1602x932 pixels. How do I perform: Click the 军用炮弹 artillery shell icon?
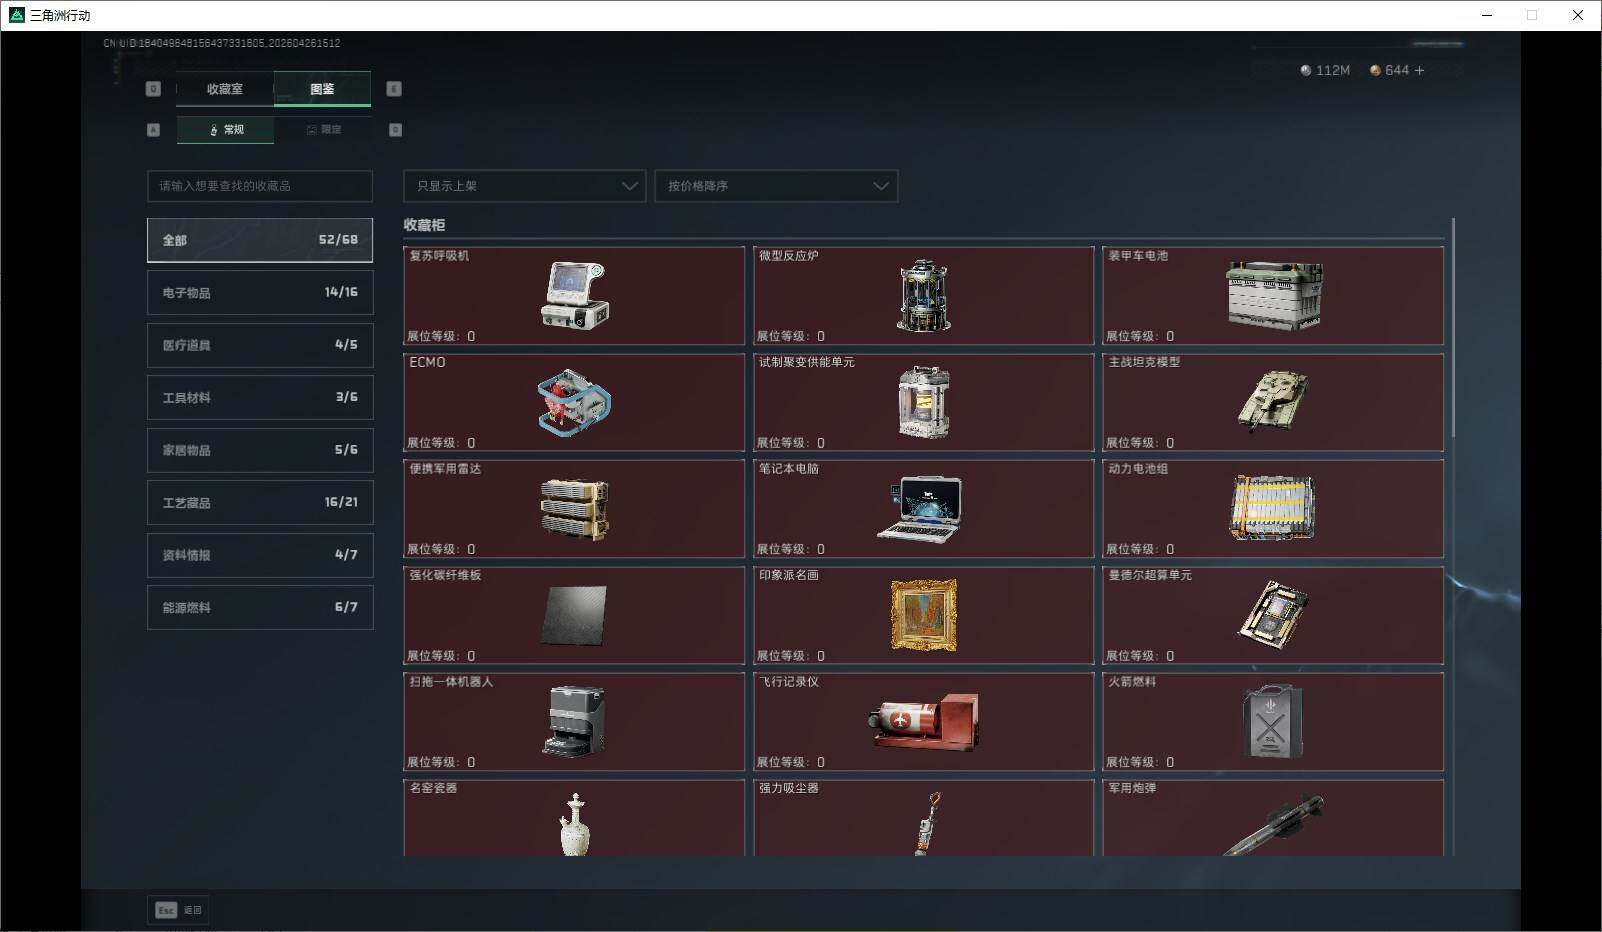click(x=1273, y=825)
